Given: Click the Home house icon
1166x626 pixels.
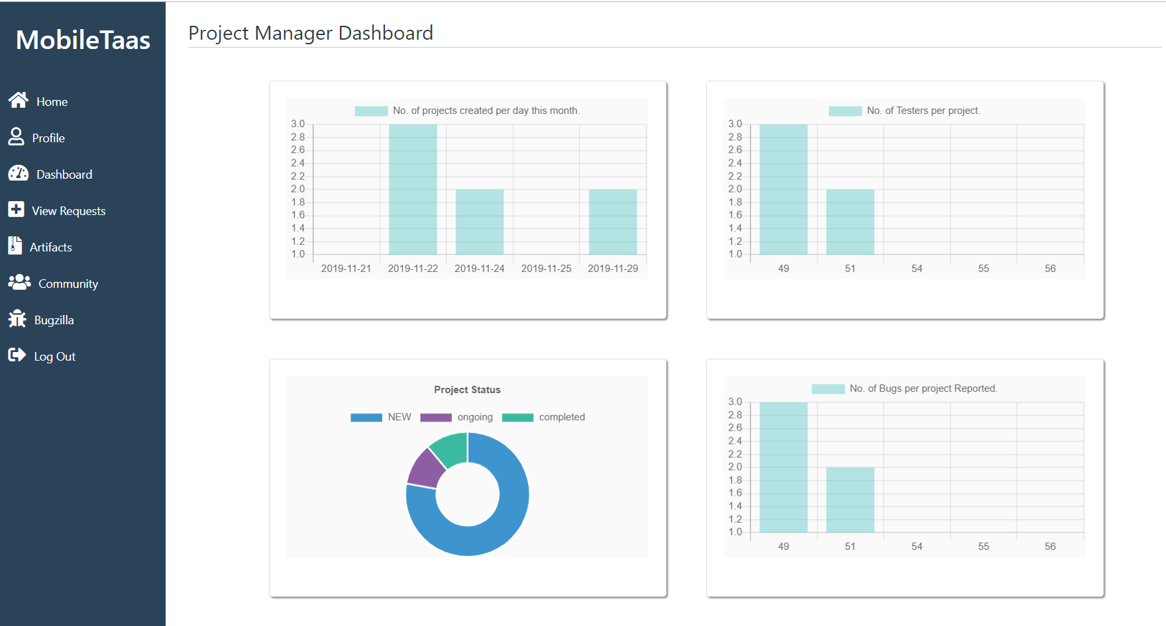Looking at the screenshot, I should (x=19, y=100).
